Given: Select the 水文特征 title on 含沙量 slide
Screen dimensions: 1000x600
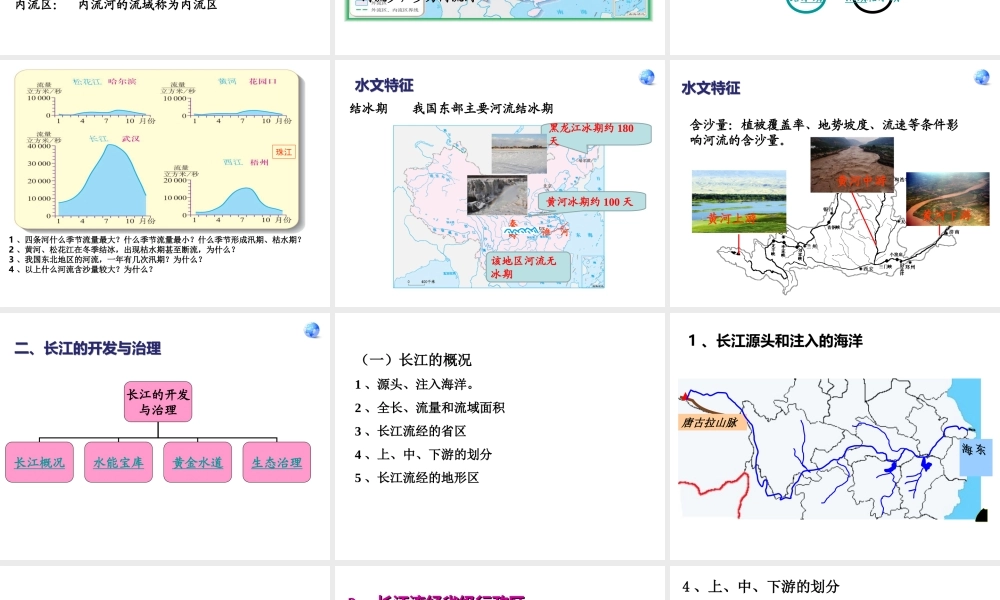Looking at the screenshot, I should (x=710, y=88).
